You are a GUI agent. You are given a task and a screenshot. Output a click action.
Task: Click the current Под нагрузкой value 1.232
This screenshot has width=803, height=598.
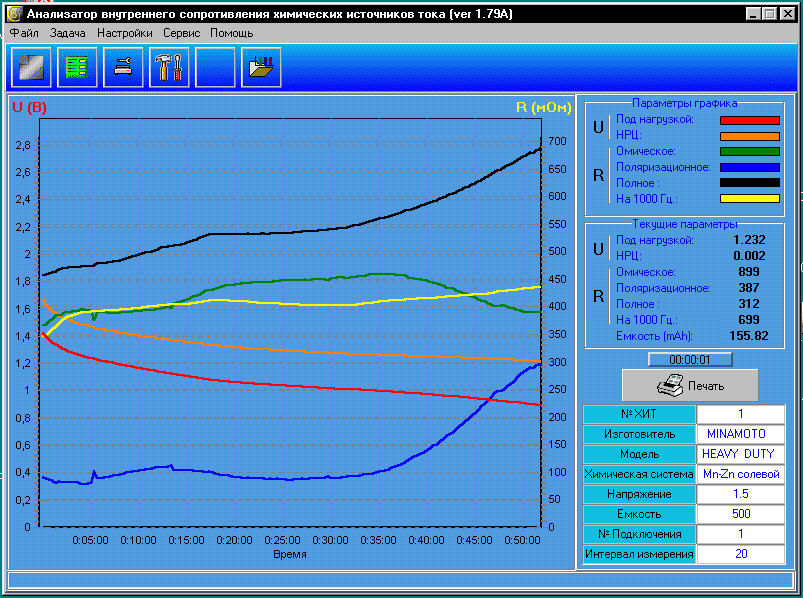[x=749, y=240]
